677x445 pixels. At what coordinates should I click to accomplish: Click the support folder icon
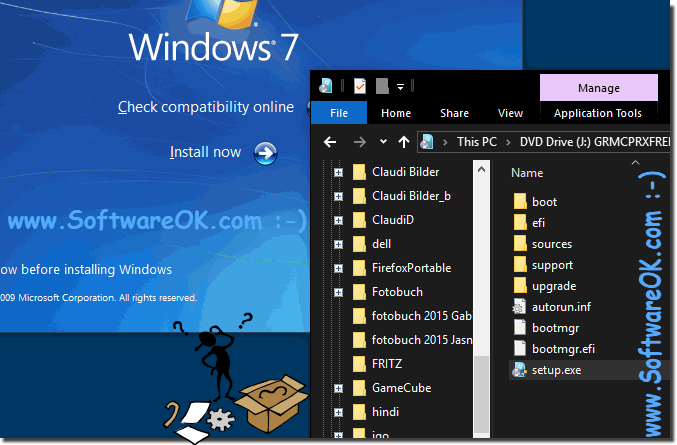[x=520, y=265]
